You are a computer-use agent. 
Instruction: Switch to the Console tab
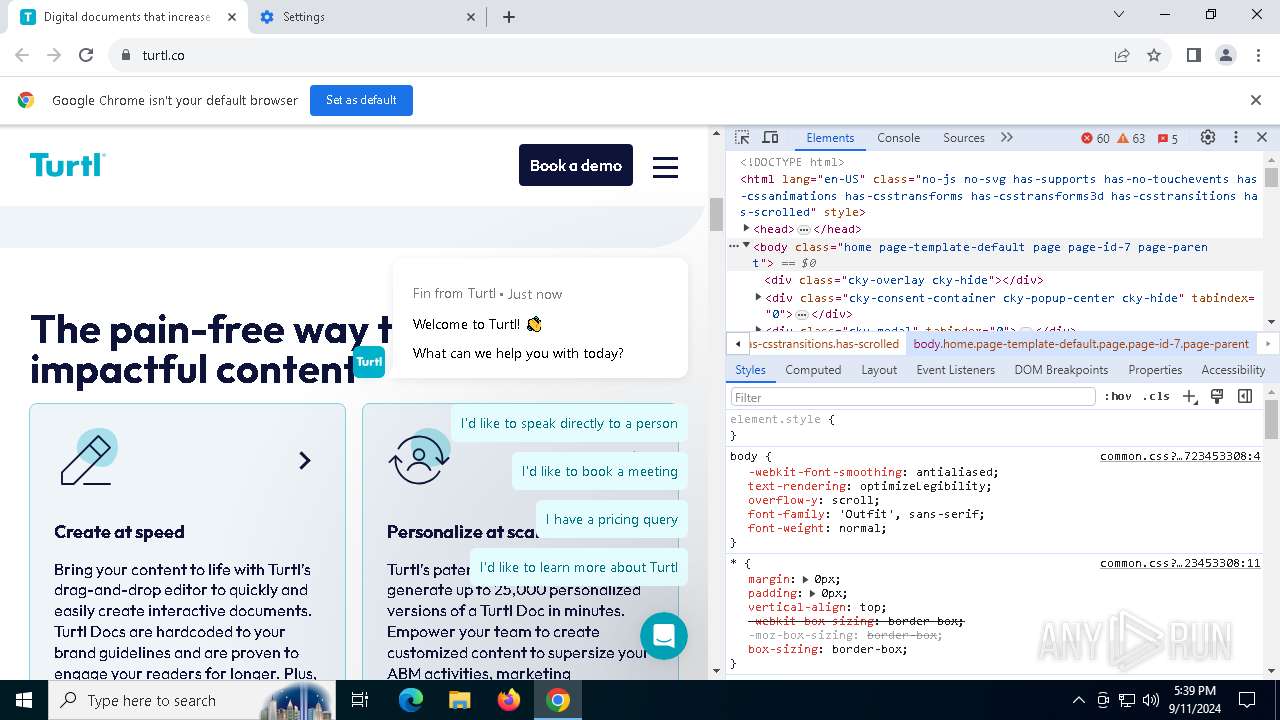pos(898,138)
